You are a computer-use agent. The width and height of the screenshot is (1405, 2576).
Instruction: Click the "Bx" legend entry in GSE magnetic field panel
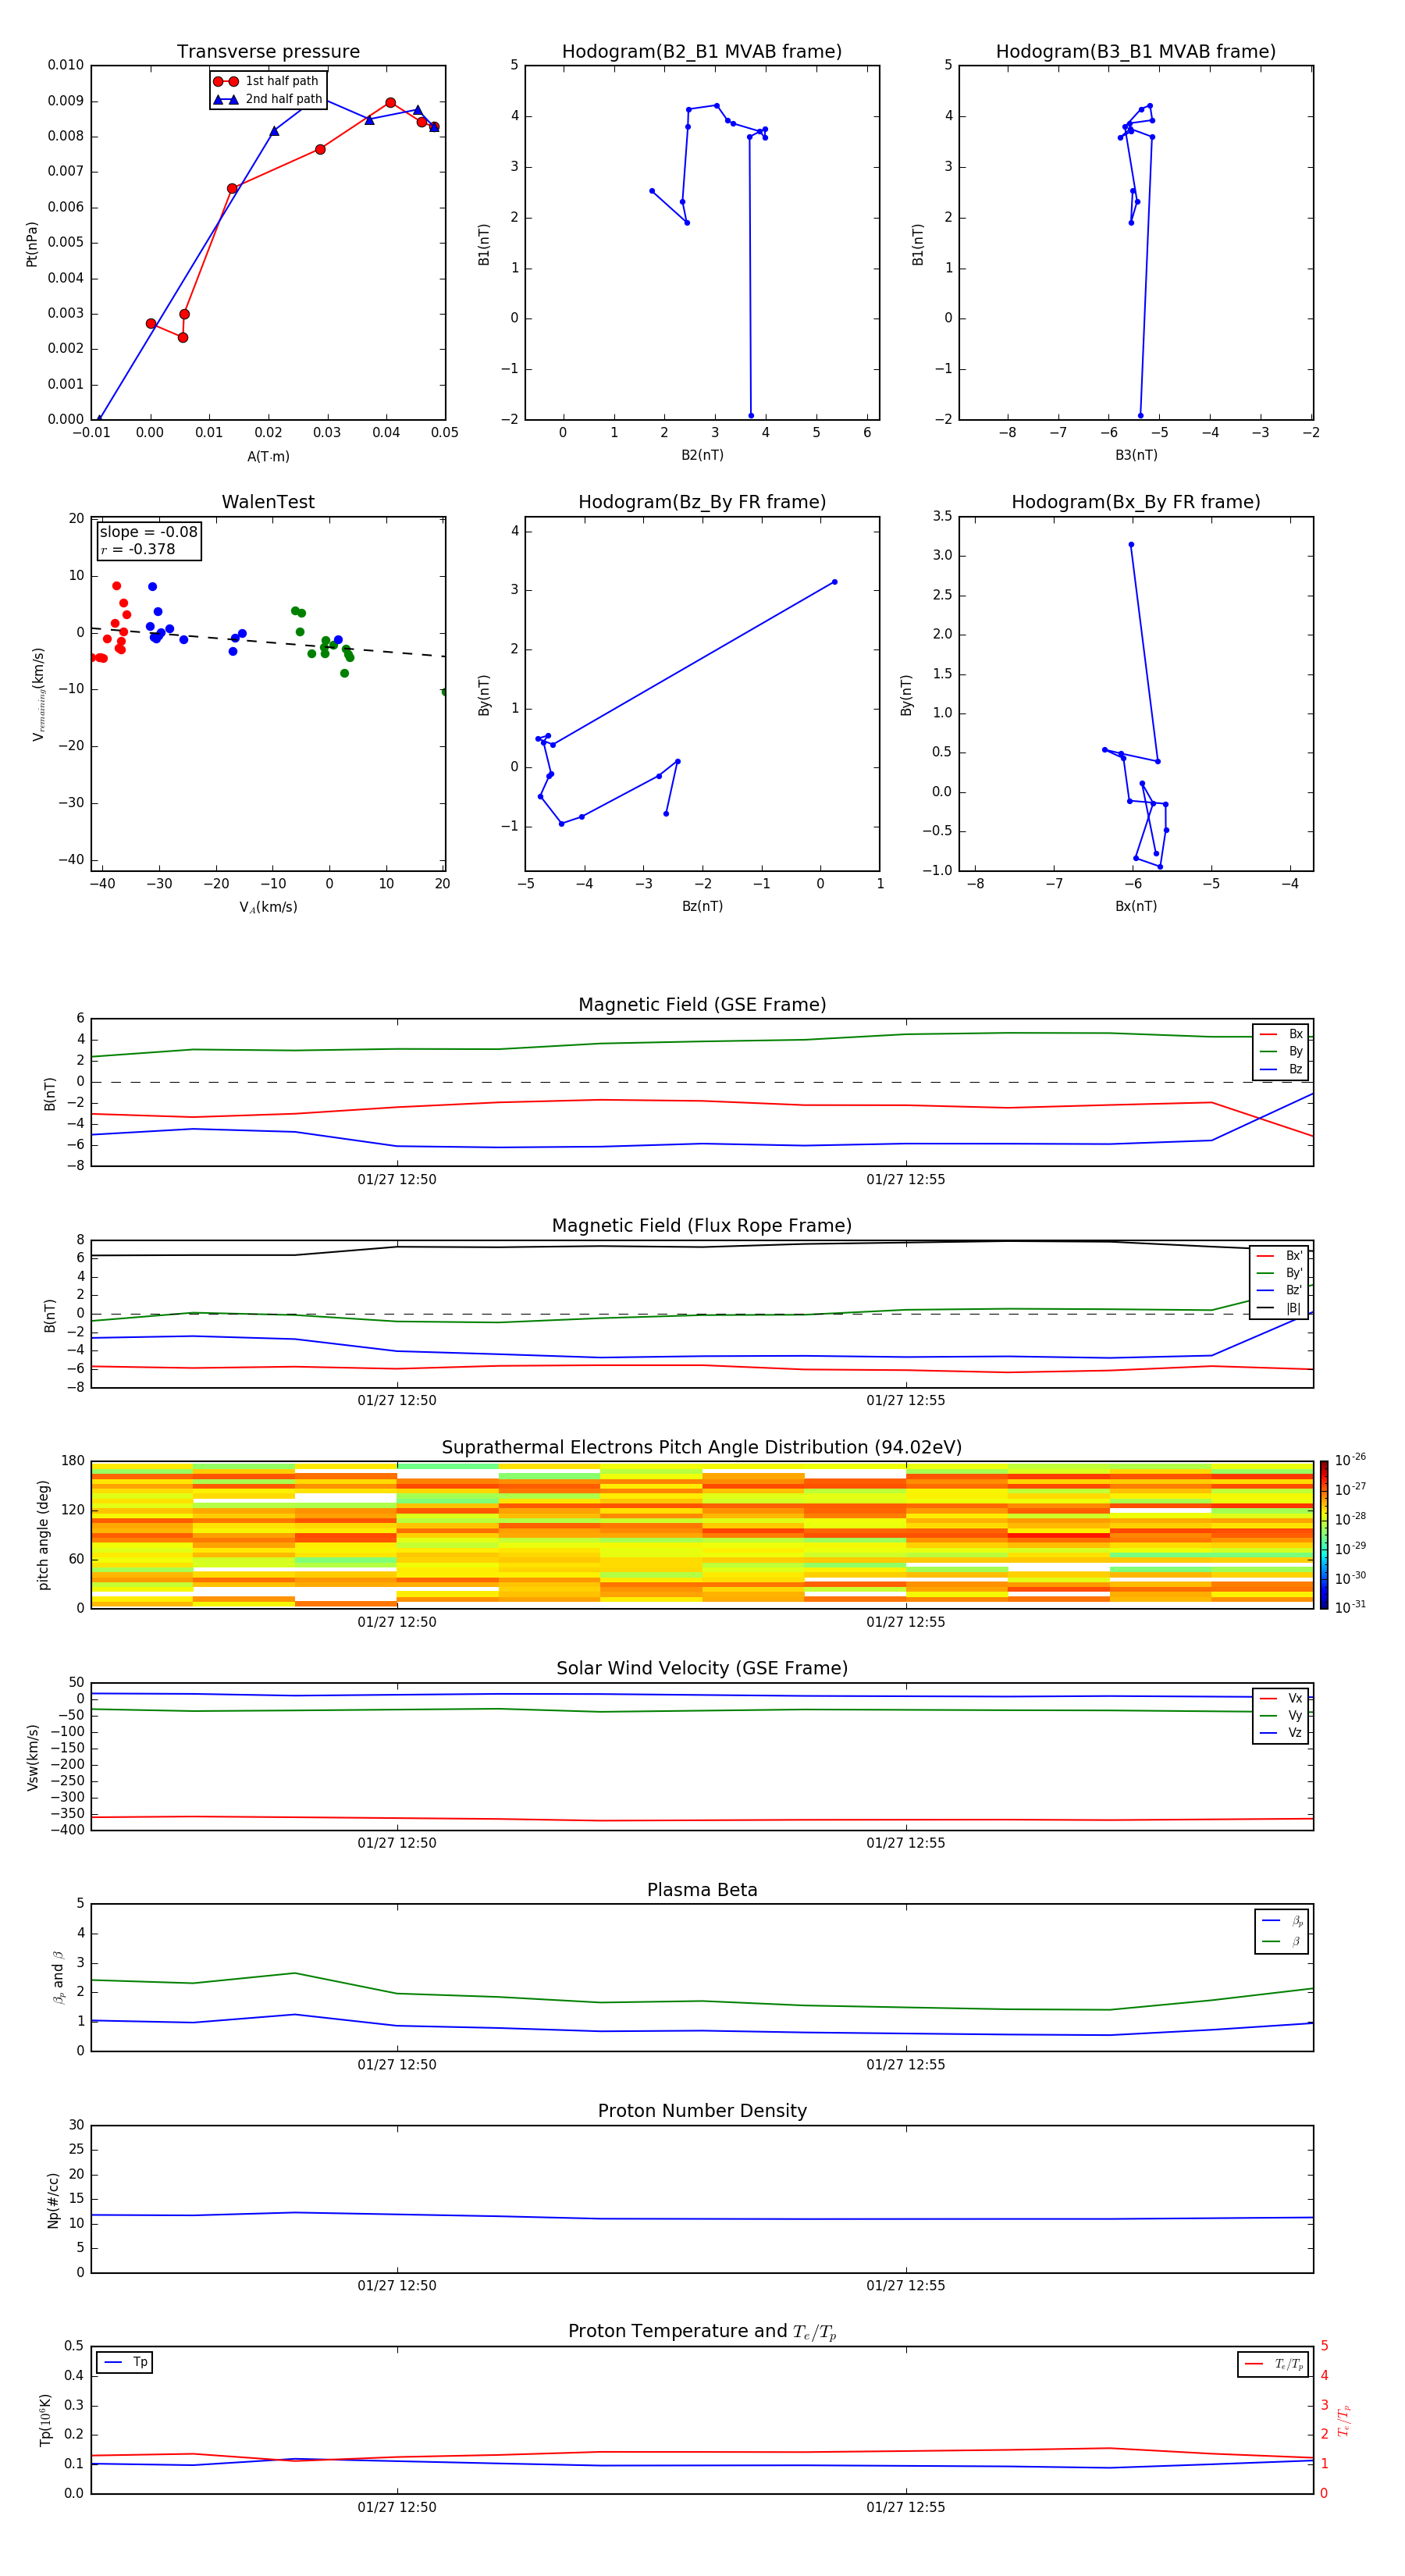[1281, 1034]
